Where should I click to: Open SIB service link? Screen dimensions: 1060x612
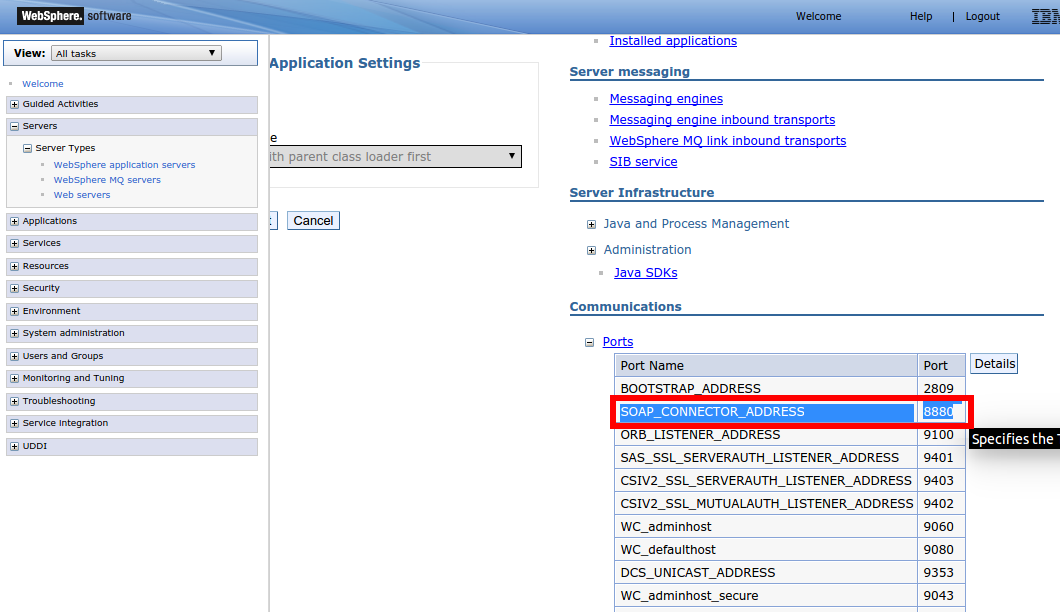click(643, 162)
